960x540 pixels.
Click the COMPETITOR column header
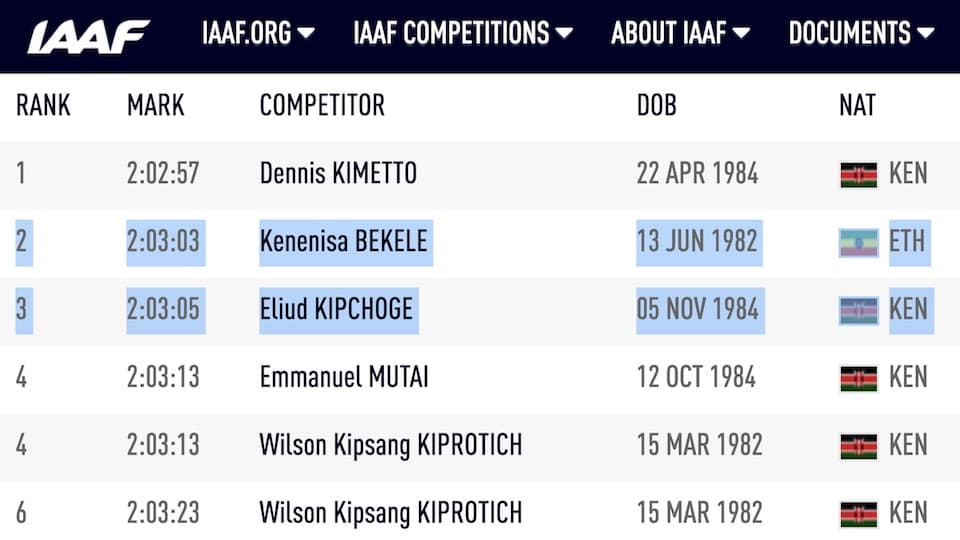click(322, 105)
